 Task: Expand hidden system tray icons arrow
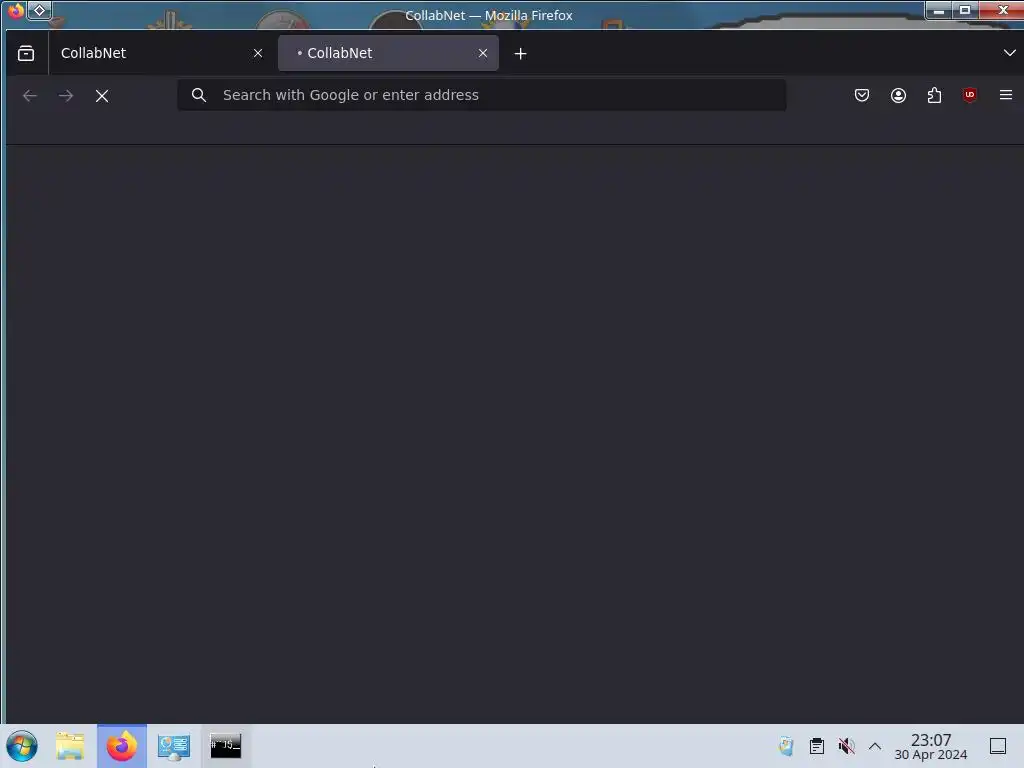pyautogui.click(x=875, y=746)
